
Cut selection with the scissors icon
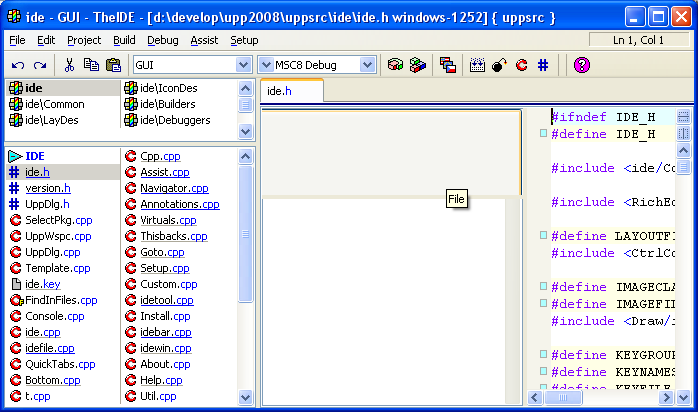[70, 65]
